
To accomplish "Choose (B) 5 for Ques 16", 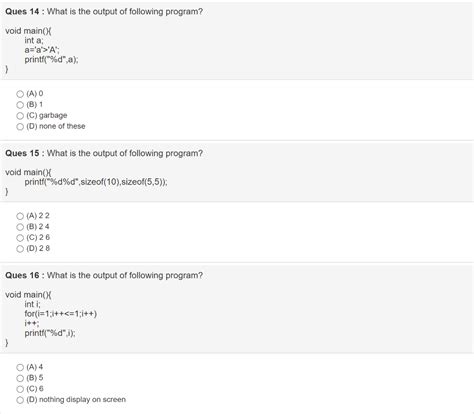I will click(x=20, y=378).
